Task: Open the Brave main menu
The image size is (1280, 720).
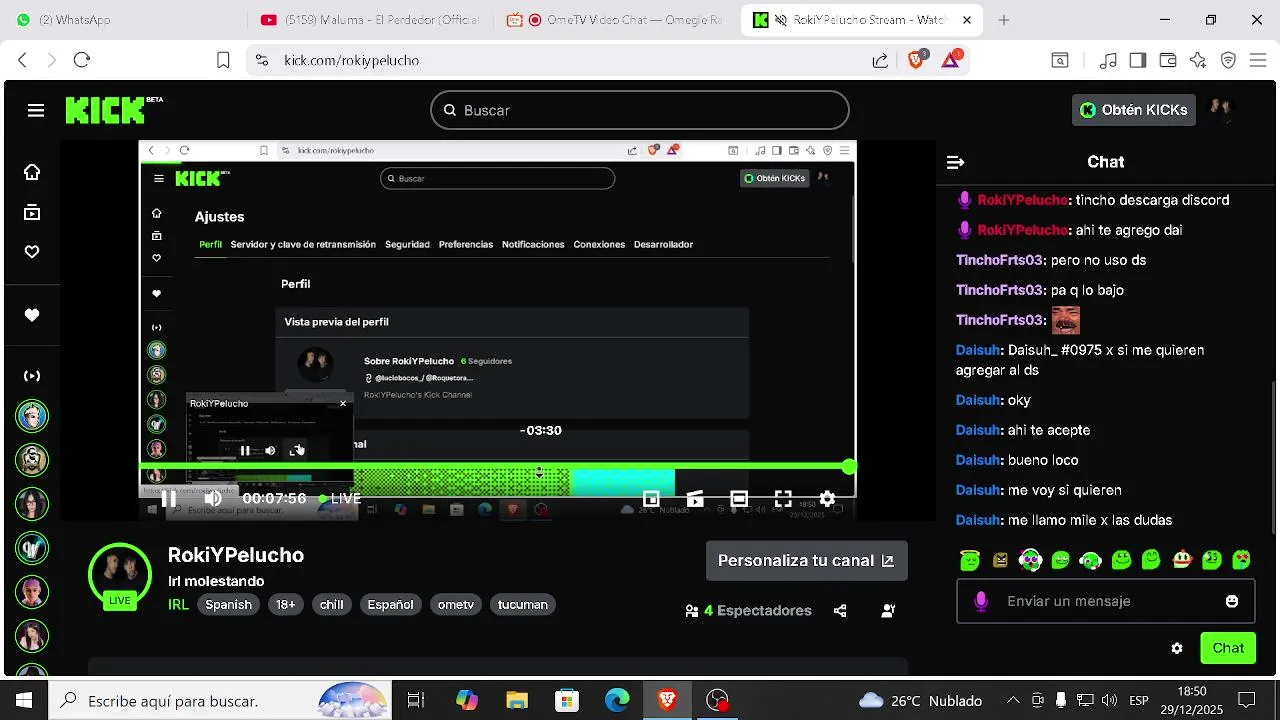Action: point(1257,60)
